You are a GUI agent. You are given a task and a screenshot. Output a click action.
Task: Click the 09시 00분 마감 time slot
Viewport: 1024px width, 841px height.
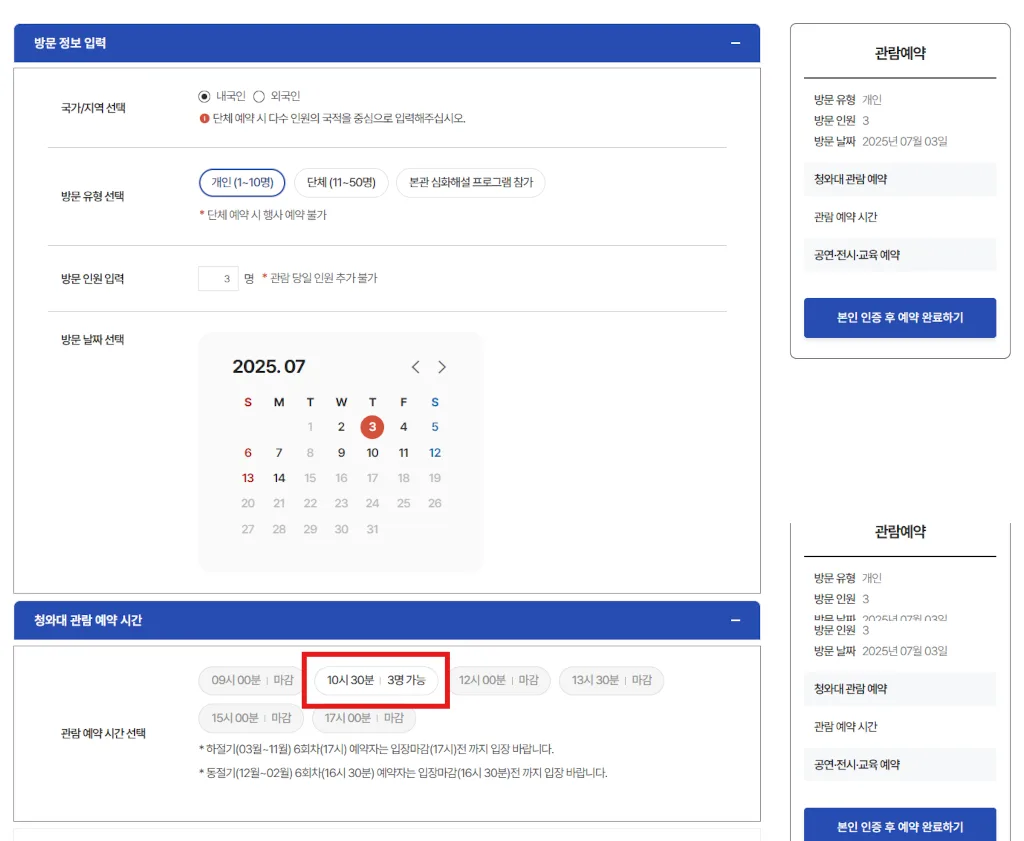pos(252,680)
